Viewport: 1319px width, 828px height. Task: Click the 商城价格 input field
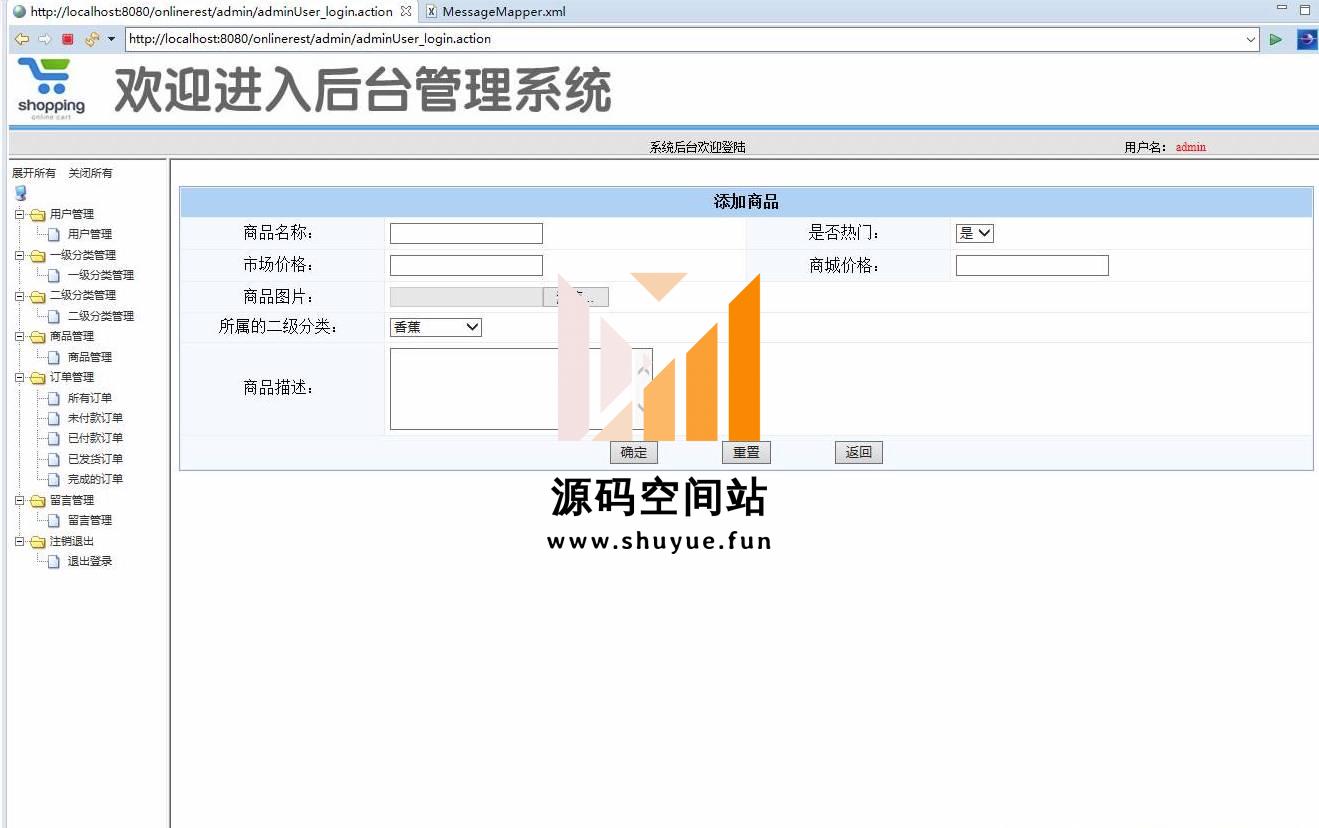pyautogui.click(x=1032, y=265)
